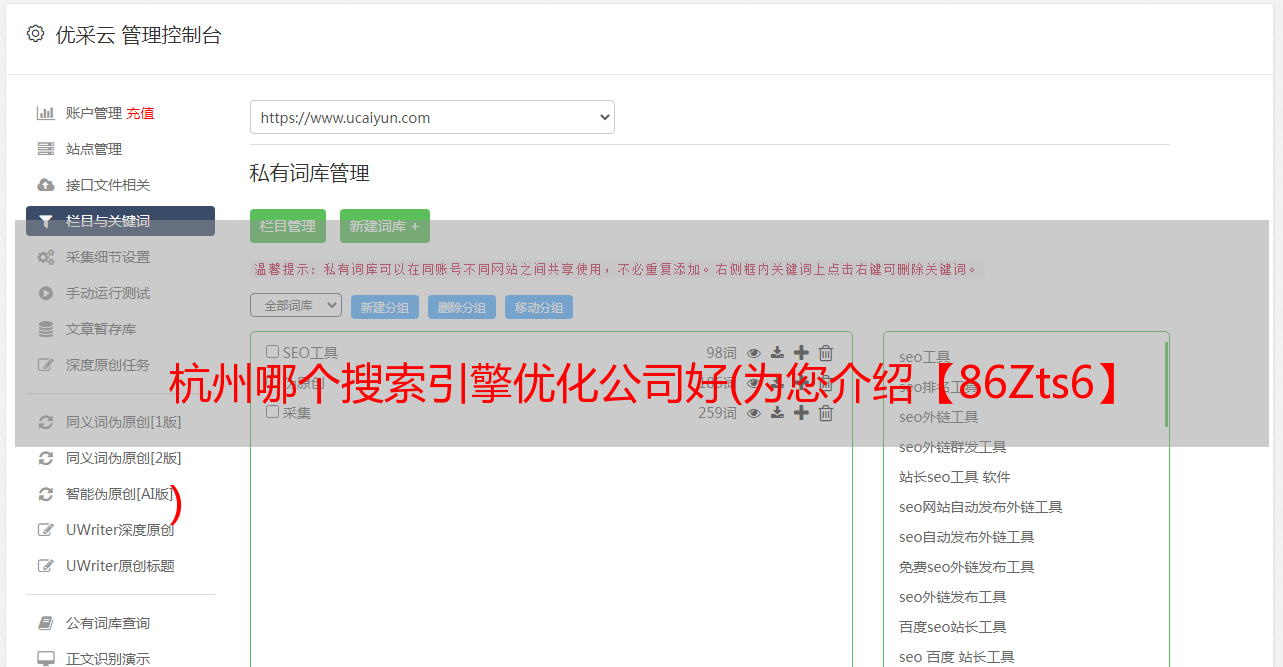The height and width of the screenshot is (667, 1283).
Task: Click the green 栏目管理 button
Action: [x=288, y=226]
